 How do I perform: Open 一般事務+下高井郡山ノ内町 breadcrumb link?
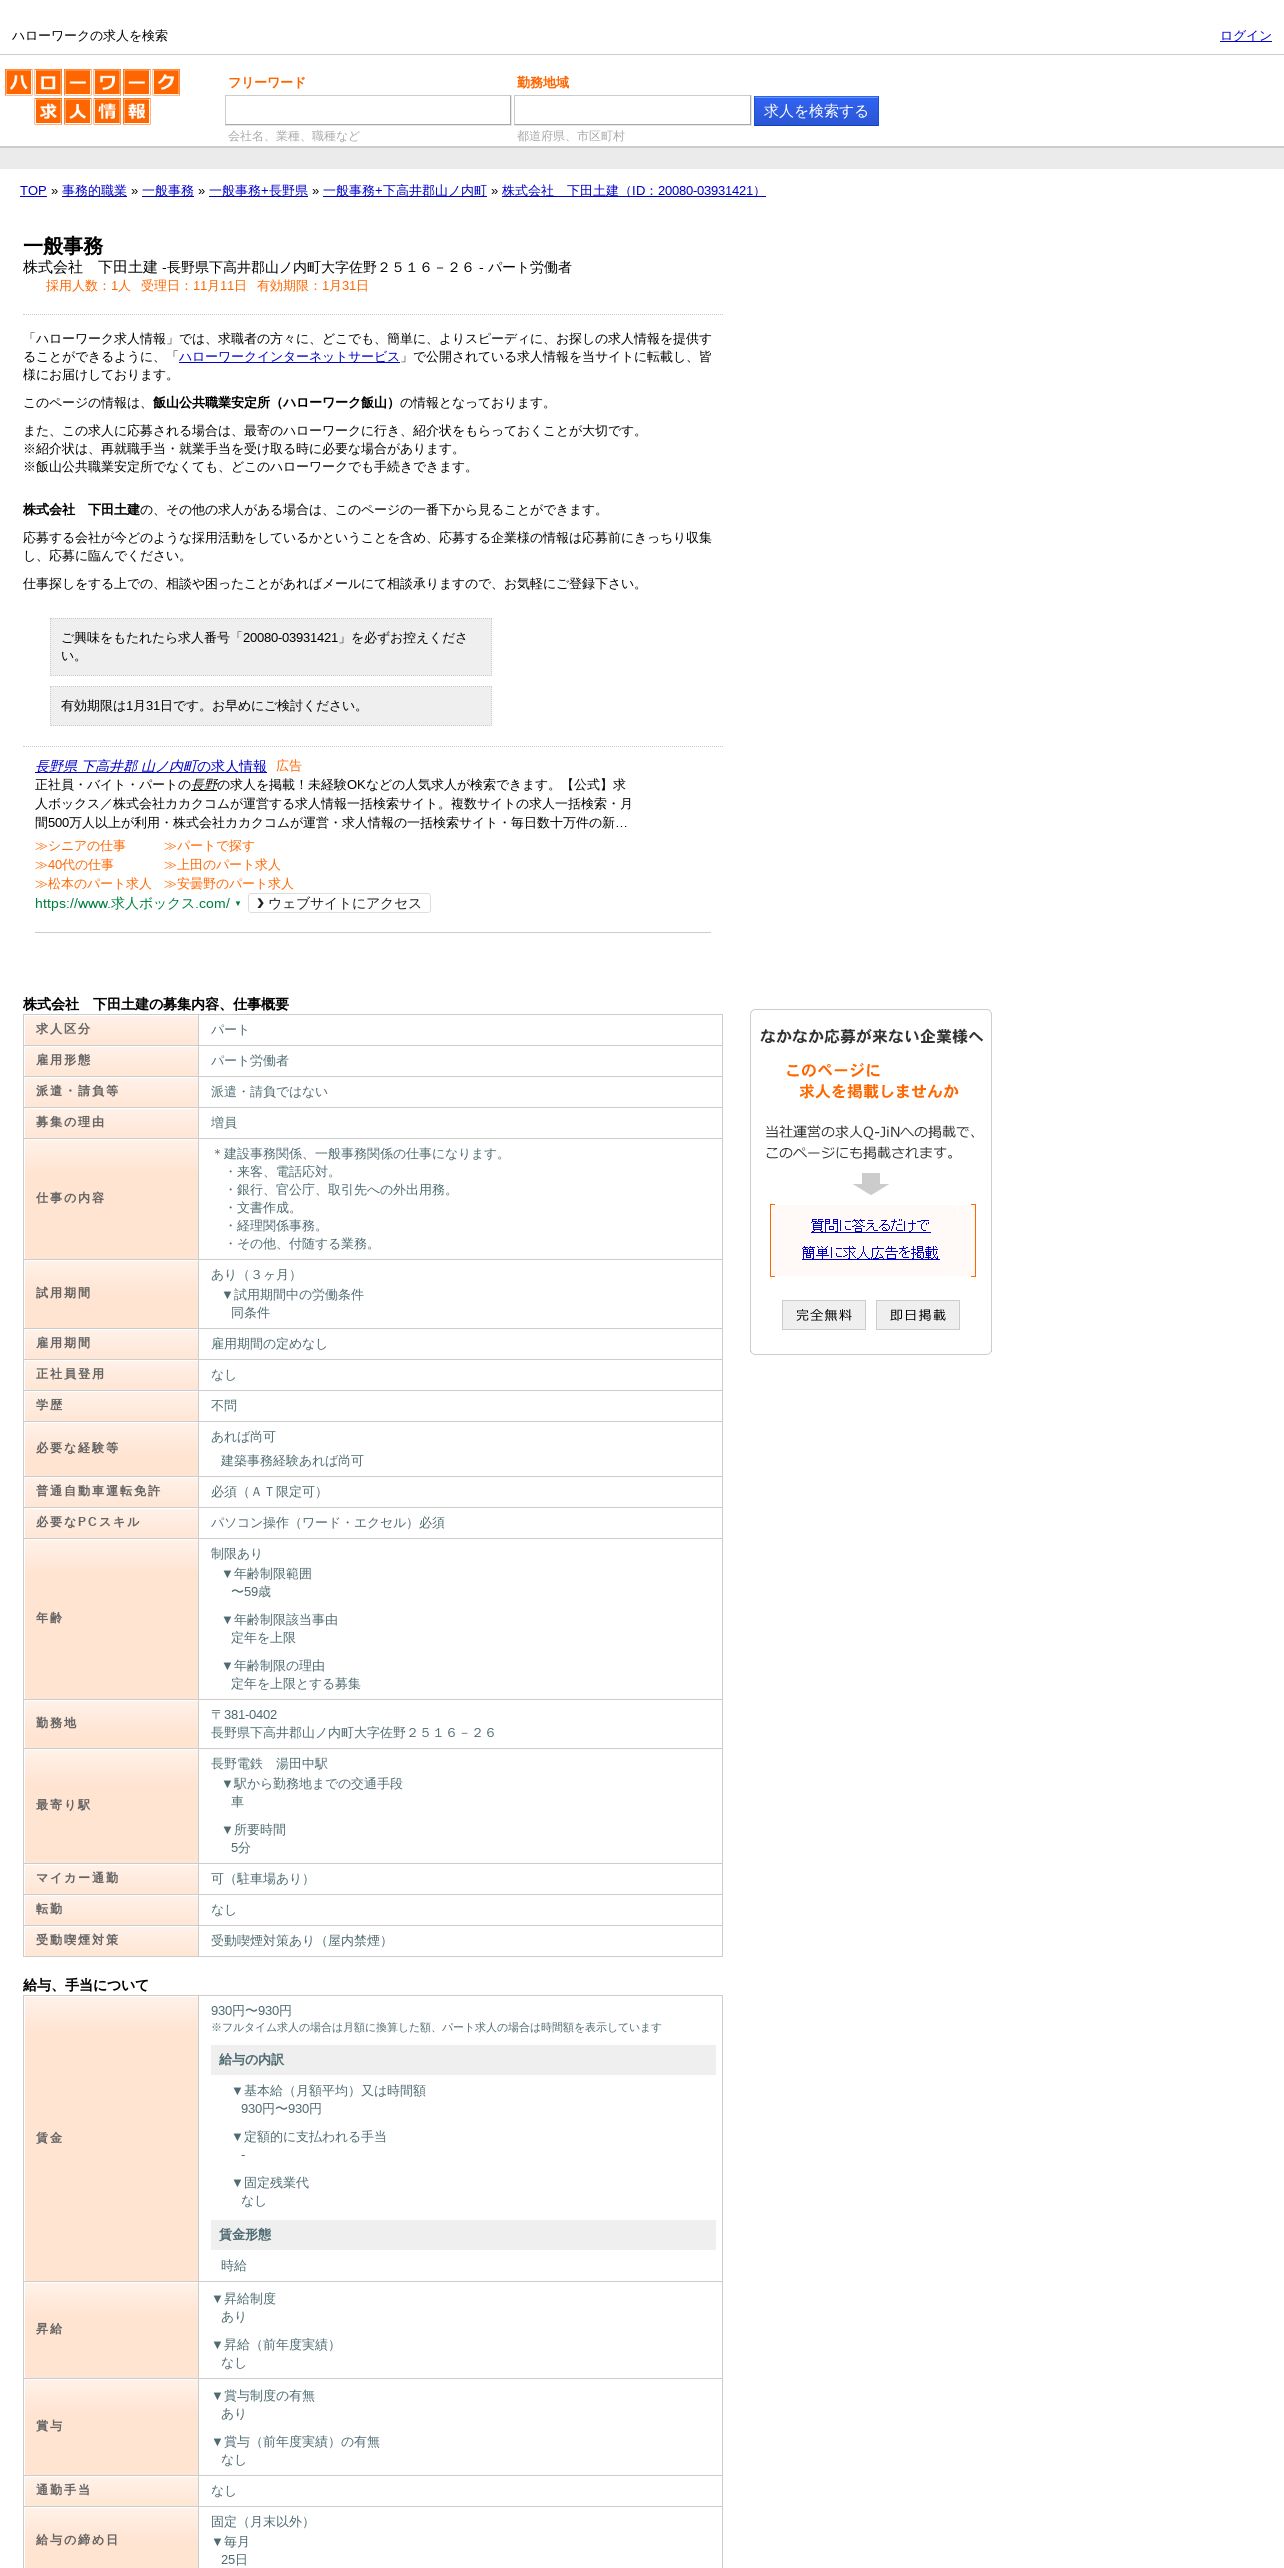(x=405, y=191)
